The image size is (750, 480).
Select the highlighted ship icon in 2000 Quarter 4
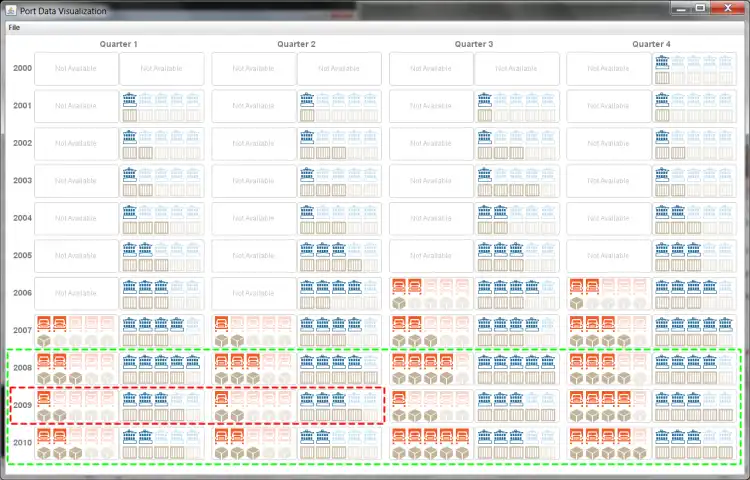662,62
